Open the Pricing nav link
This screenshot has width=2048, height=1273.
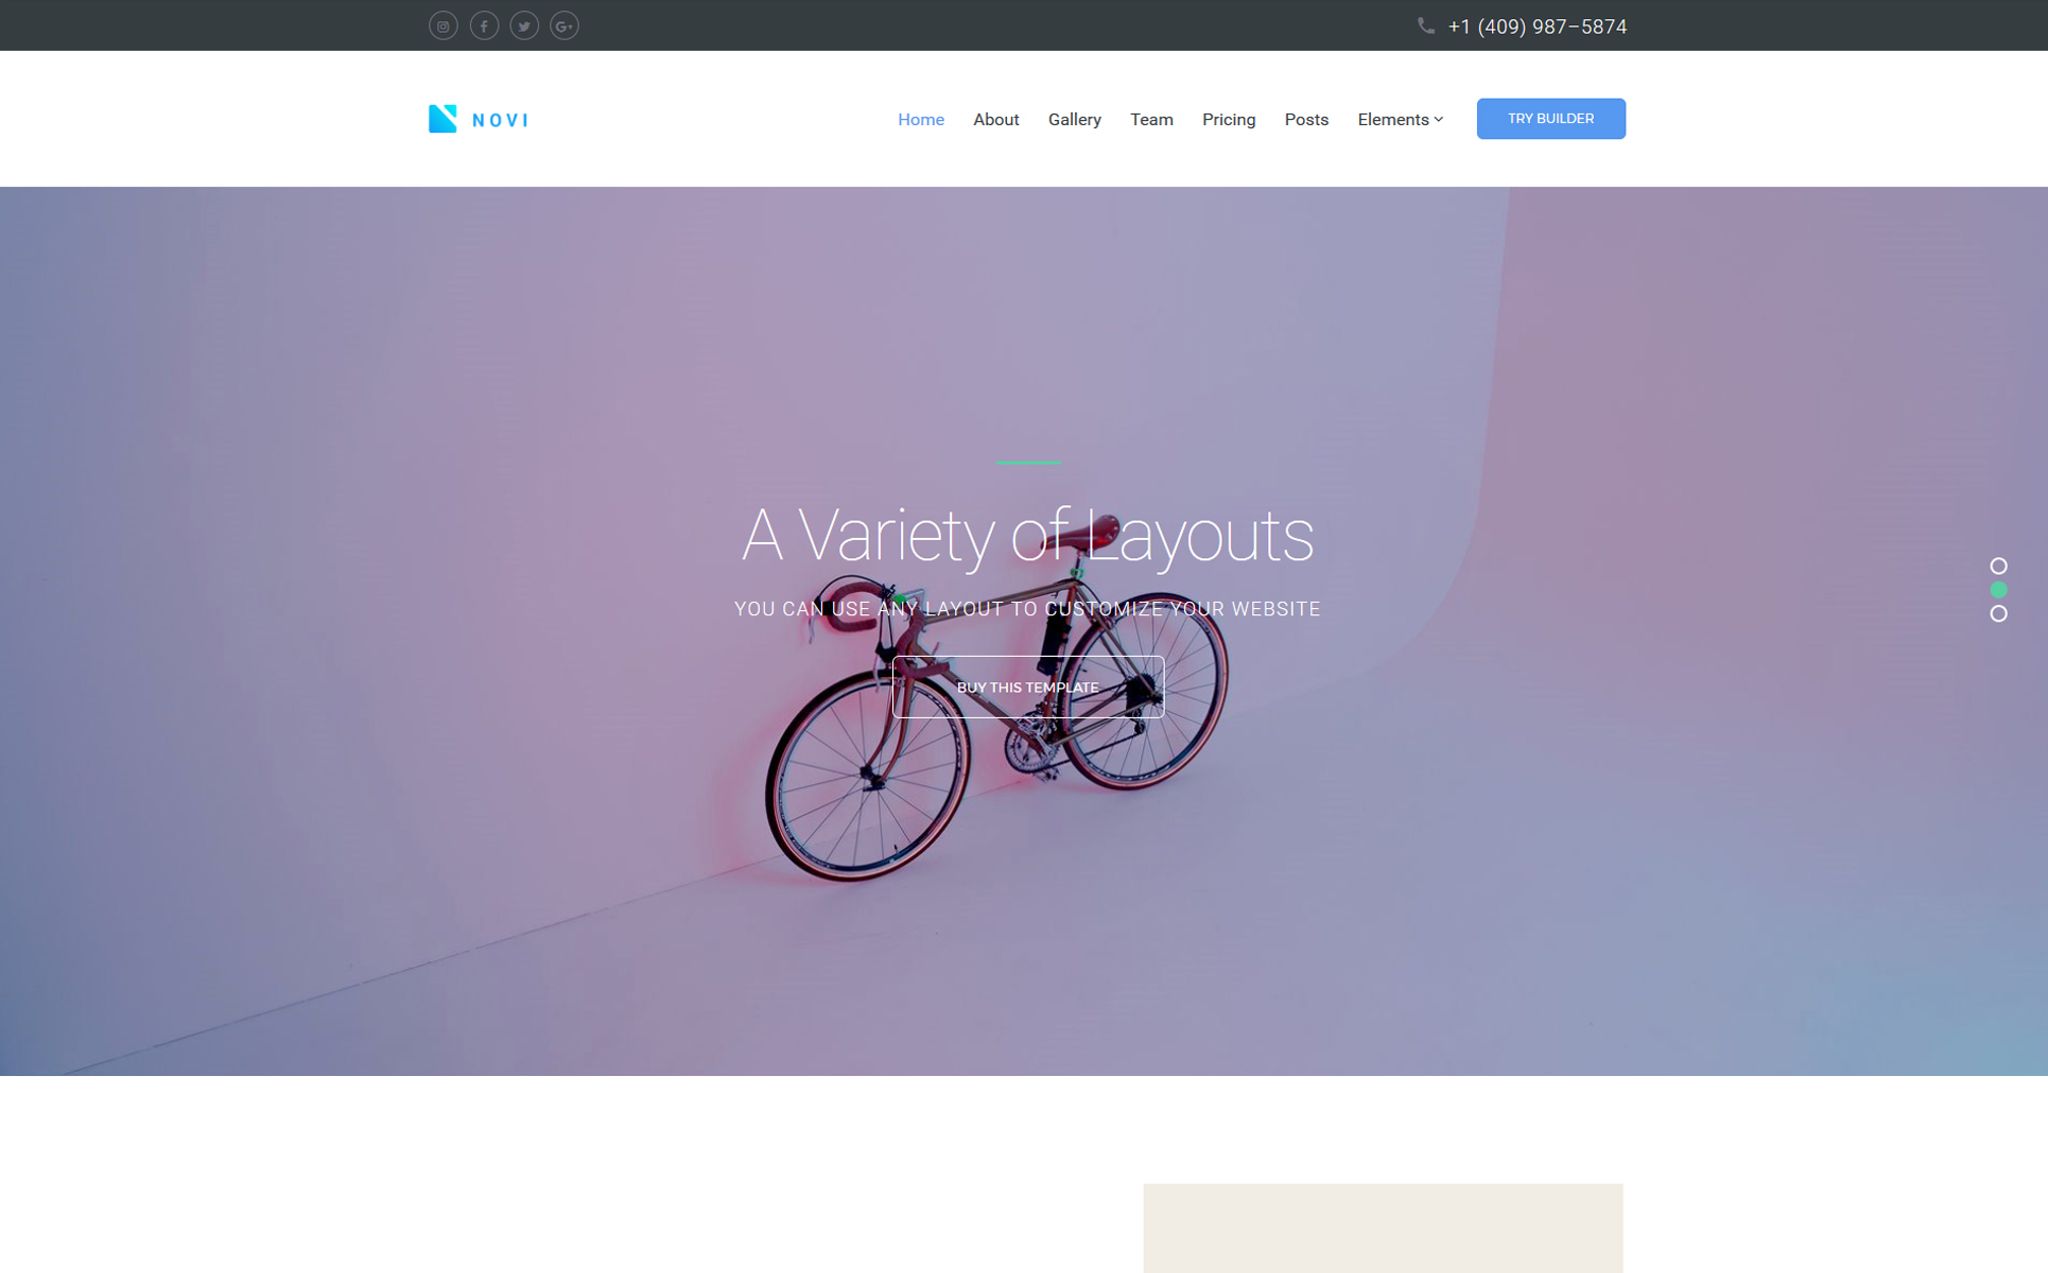coord(1229,119)
